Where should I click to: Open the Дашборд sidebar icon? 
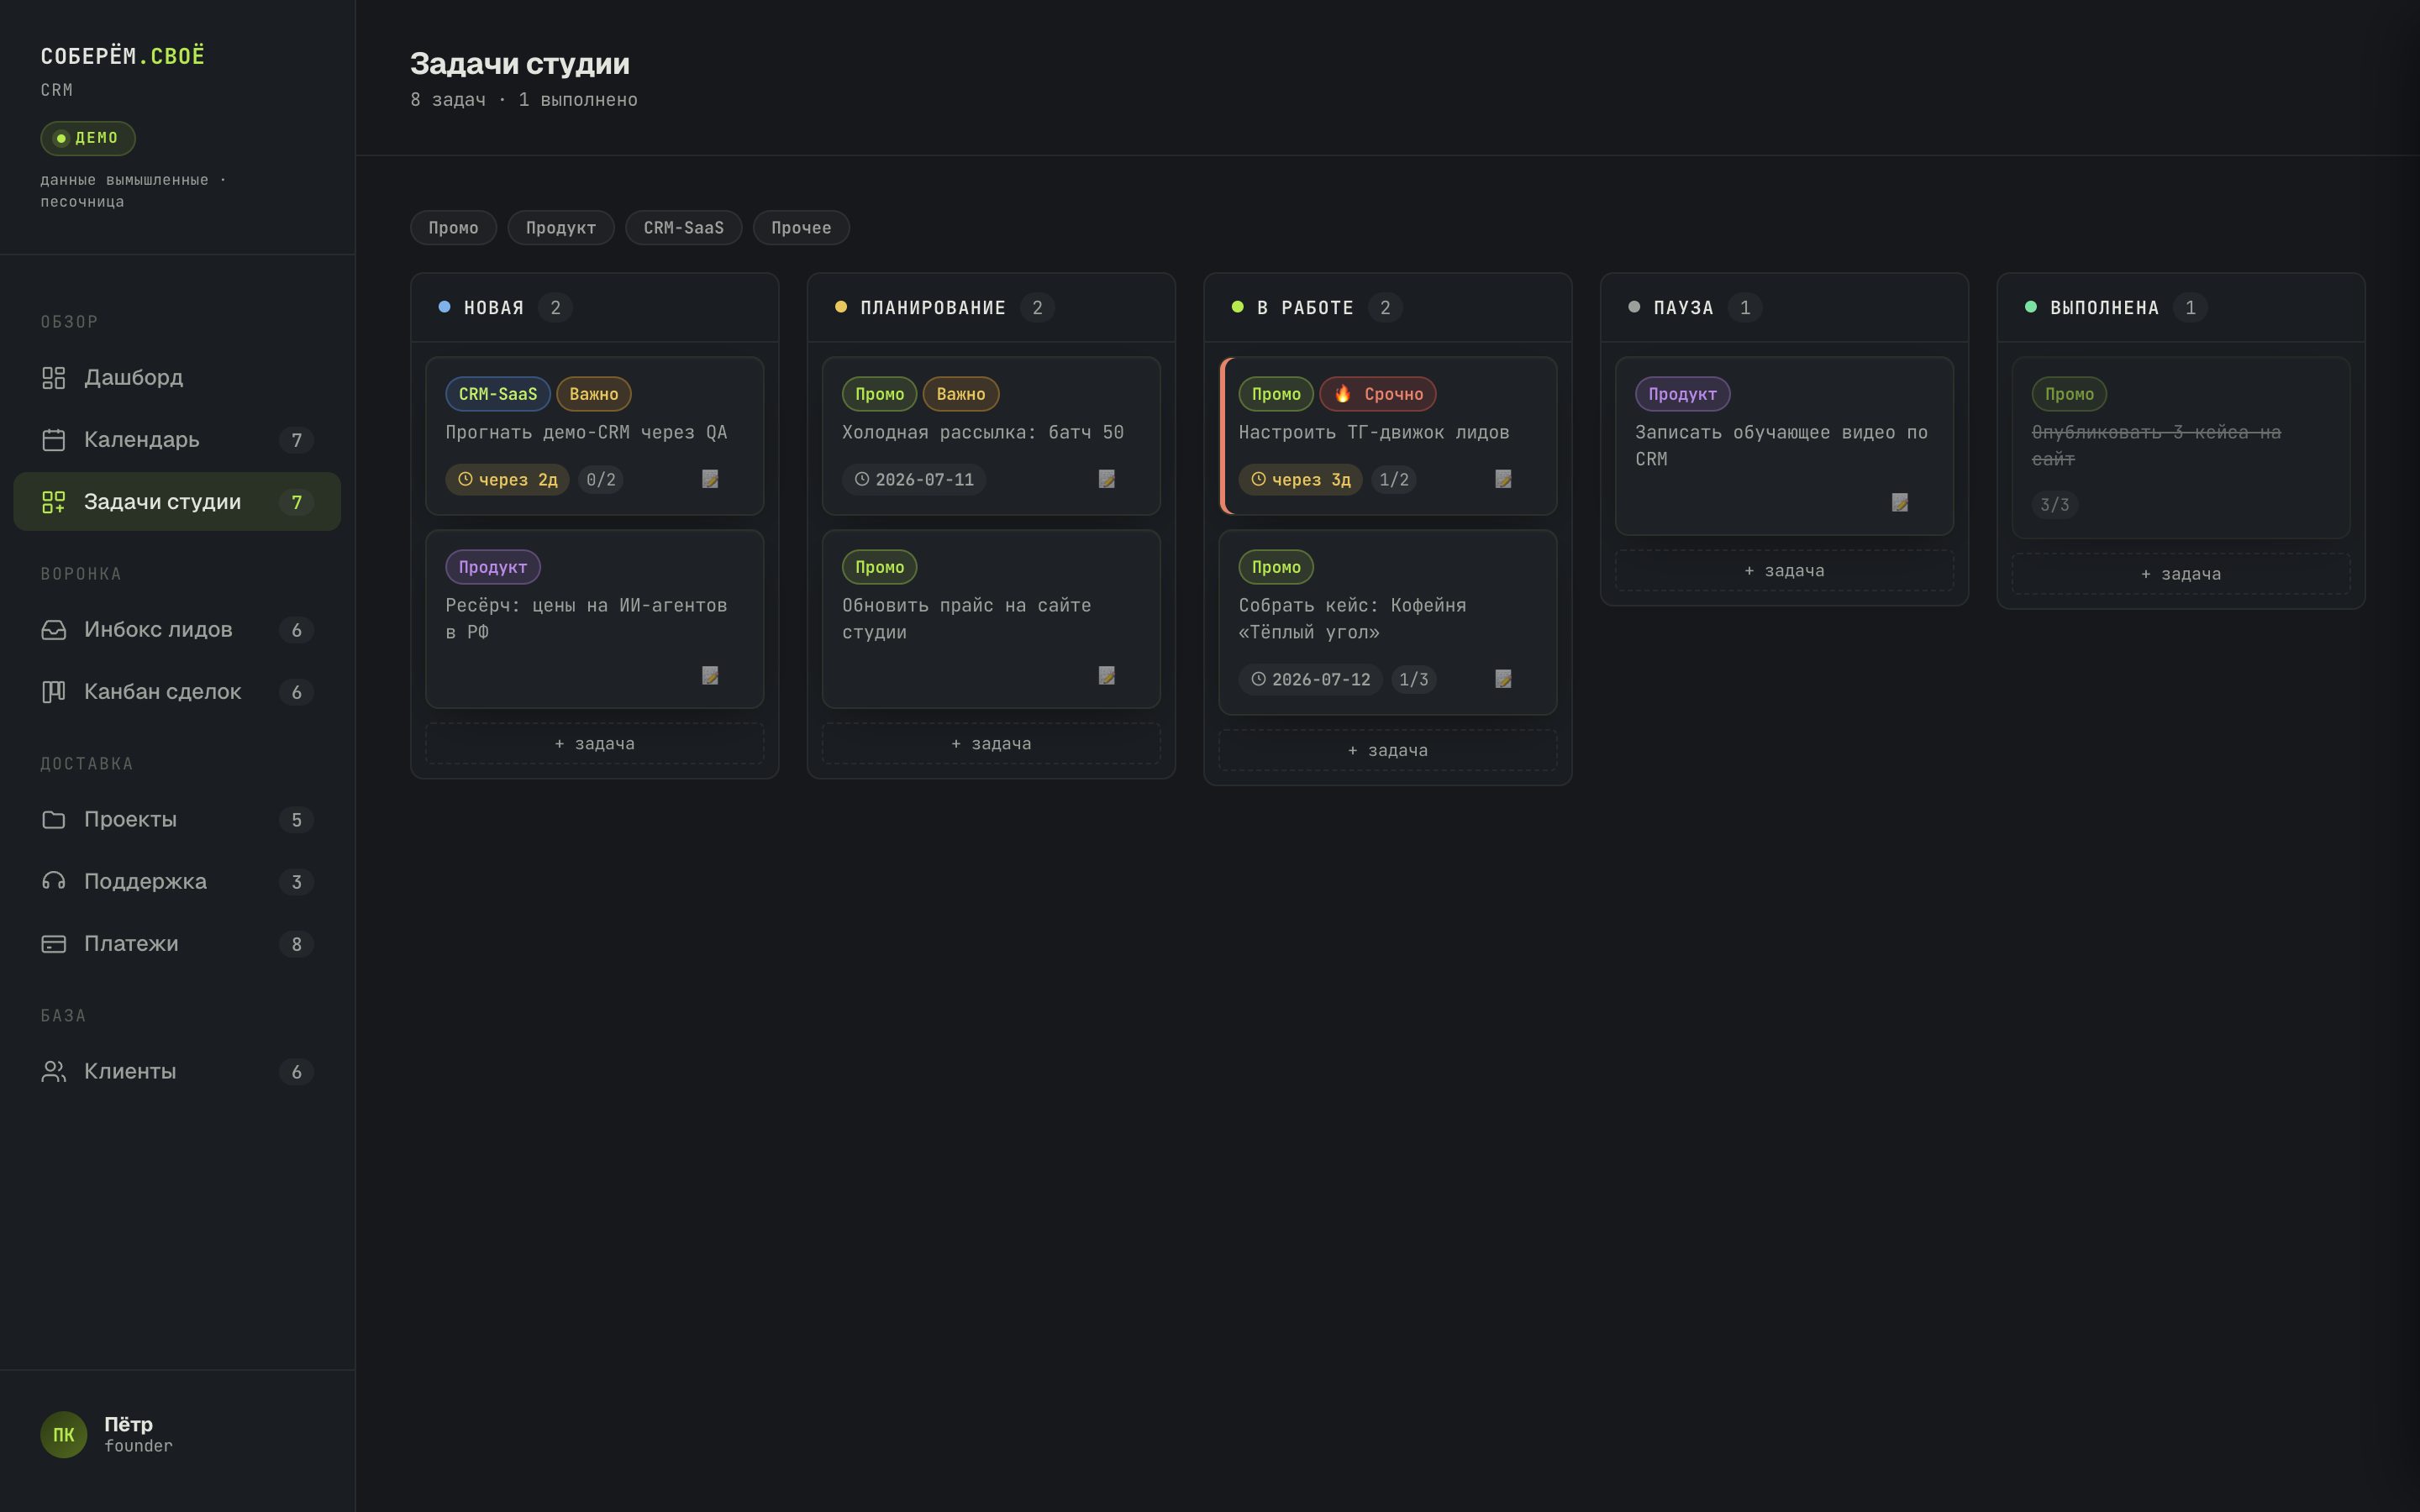(53, 378)
